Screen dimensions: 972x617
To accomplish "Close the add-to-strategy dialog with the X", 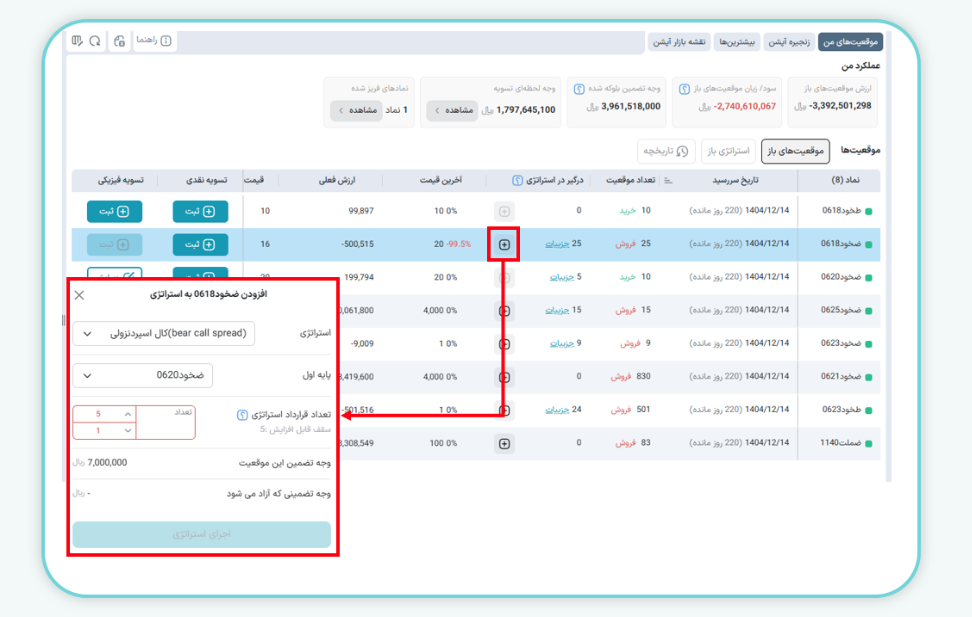I will [x=79, y=294].
